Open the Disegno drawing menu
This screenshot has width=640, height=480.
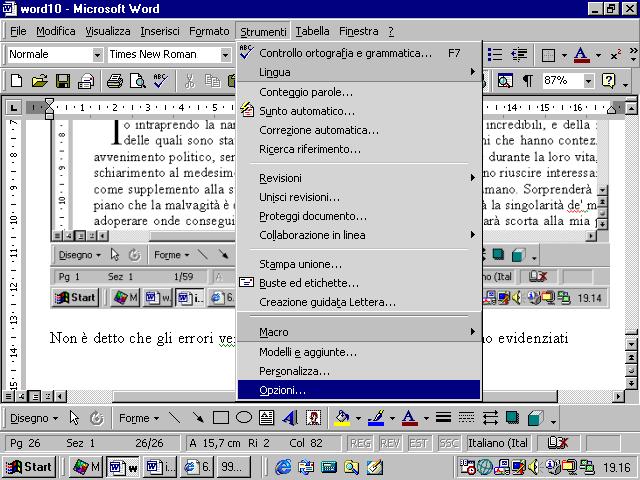tap(34, 418)
